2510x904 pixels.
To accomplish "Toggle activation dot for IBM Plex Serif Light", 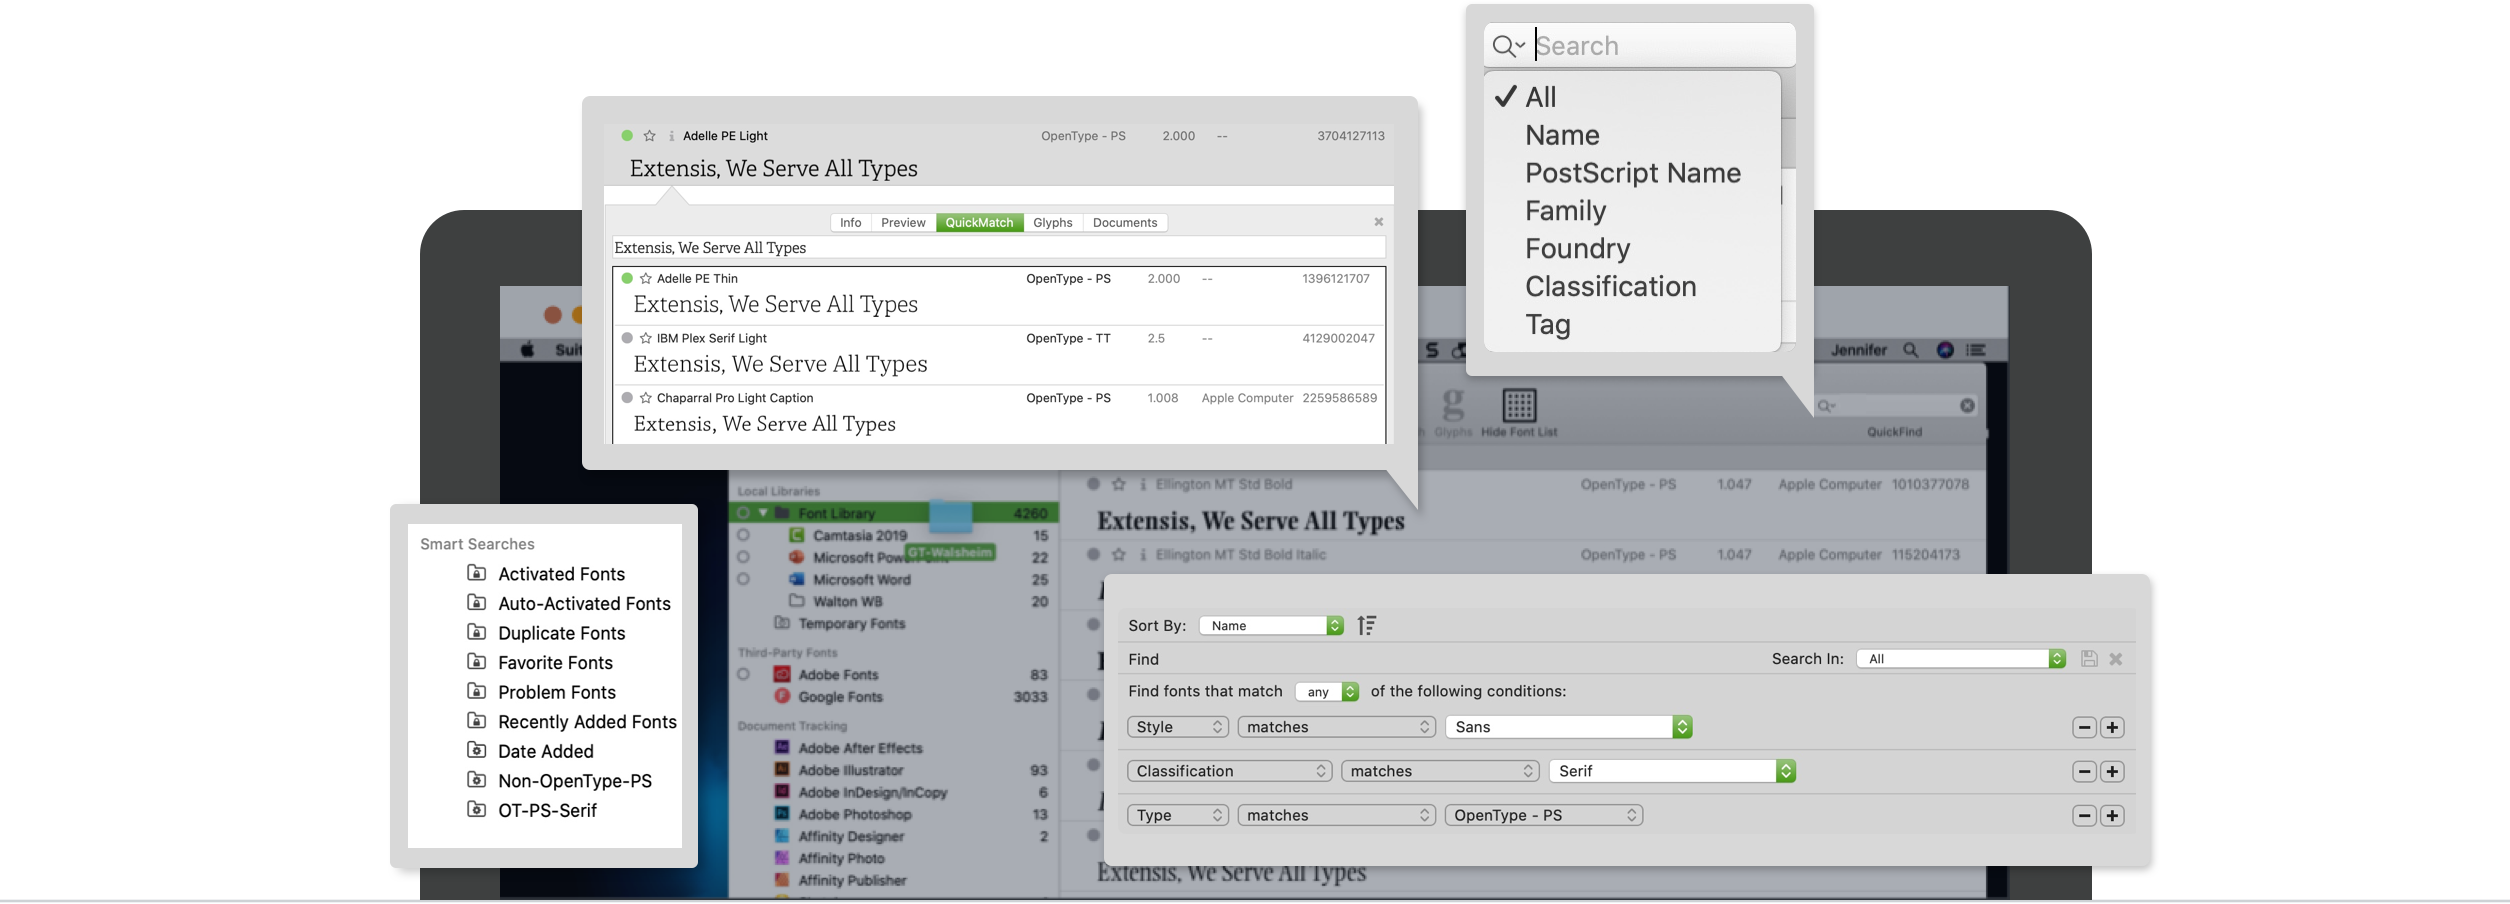I will pyautogui.click(x=627, y=338).
